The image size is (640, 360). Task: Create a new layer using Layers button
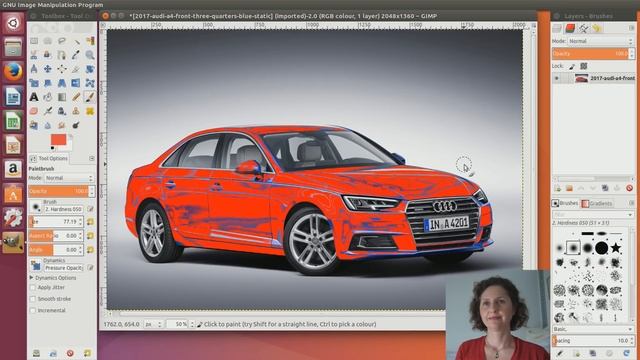click(558, 188)
